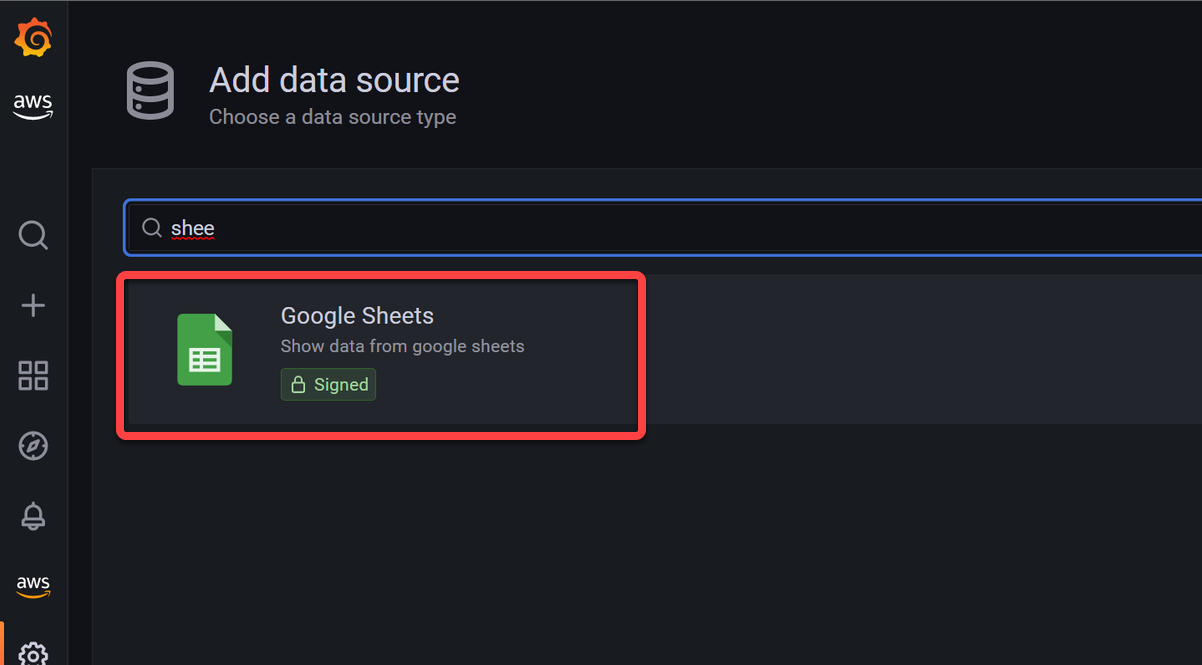The image size is (1202, 665).
Task: Click the Google Sheets title text
Action: (357, 316)
